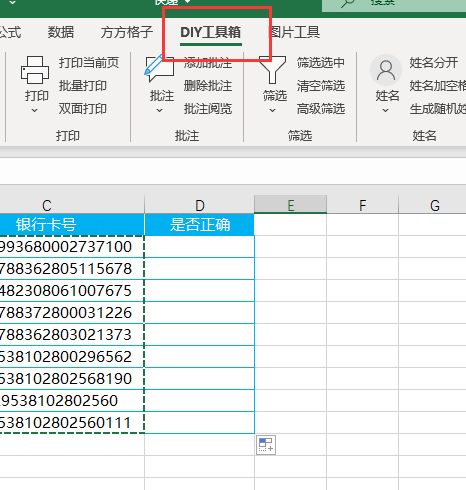
Task: Click the comment pencil icon
Action: pyautogui.click(x=159, y=69)
